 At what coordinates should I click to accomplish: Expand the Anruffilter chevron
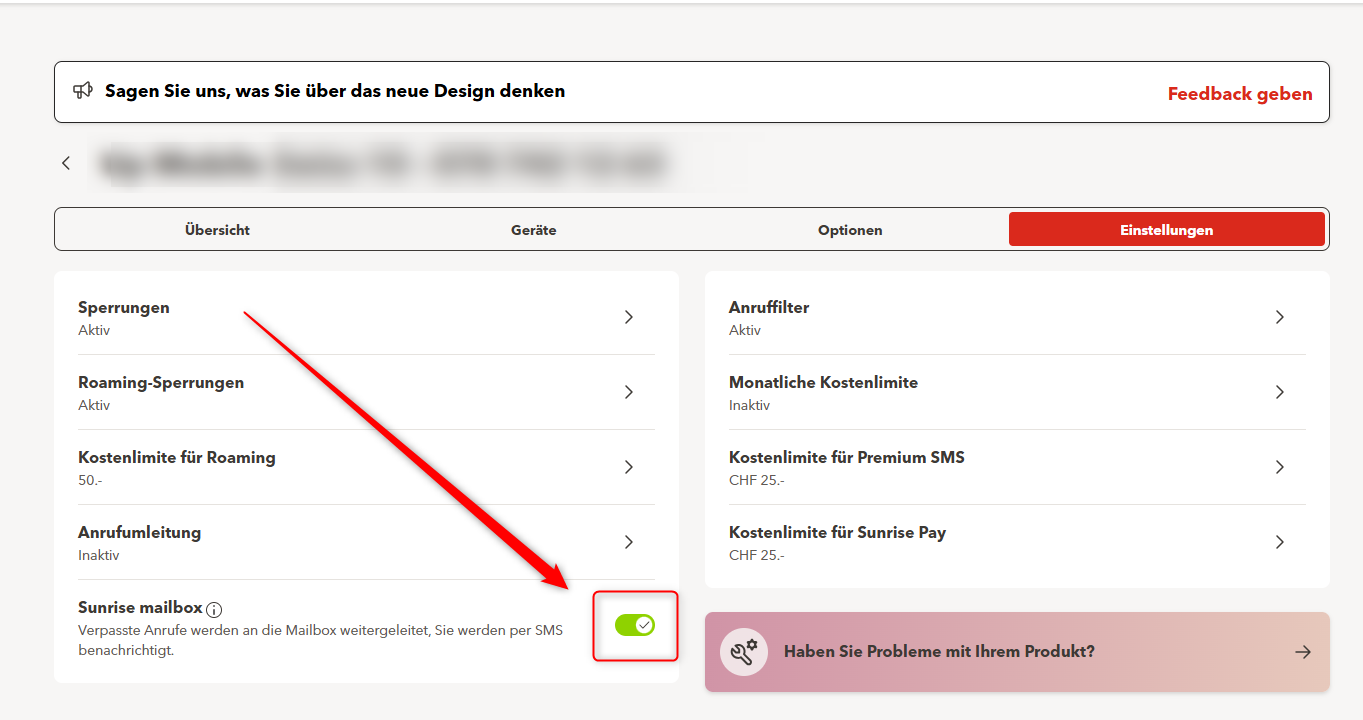tap(1279, 317)
